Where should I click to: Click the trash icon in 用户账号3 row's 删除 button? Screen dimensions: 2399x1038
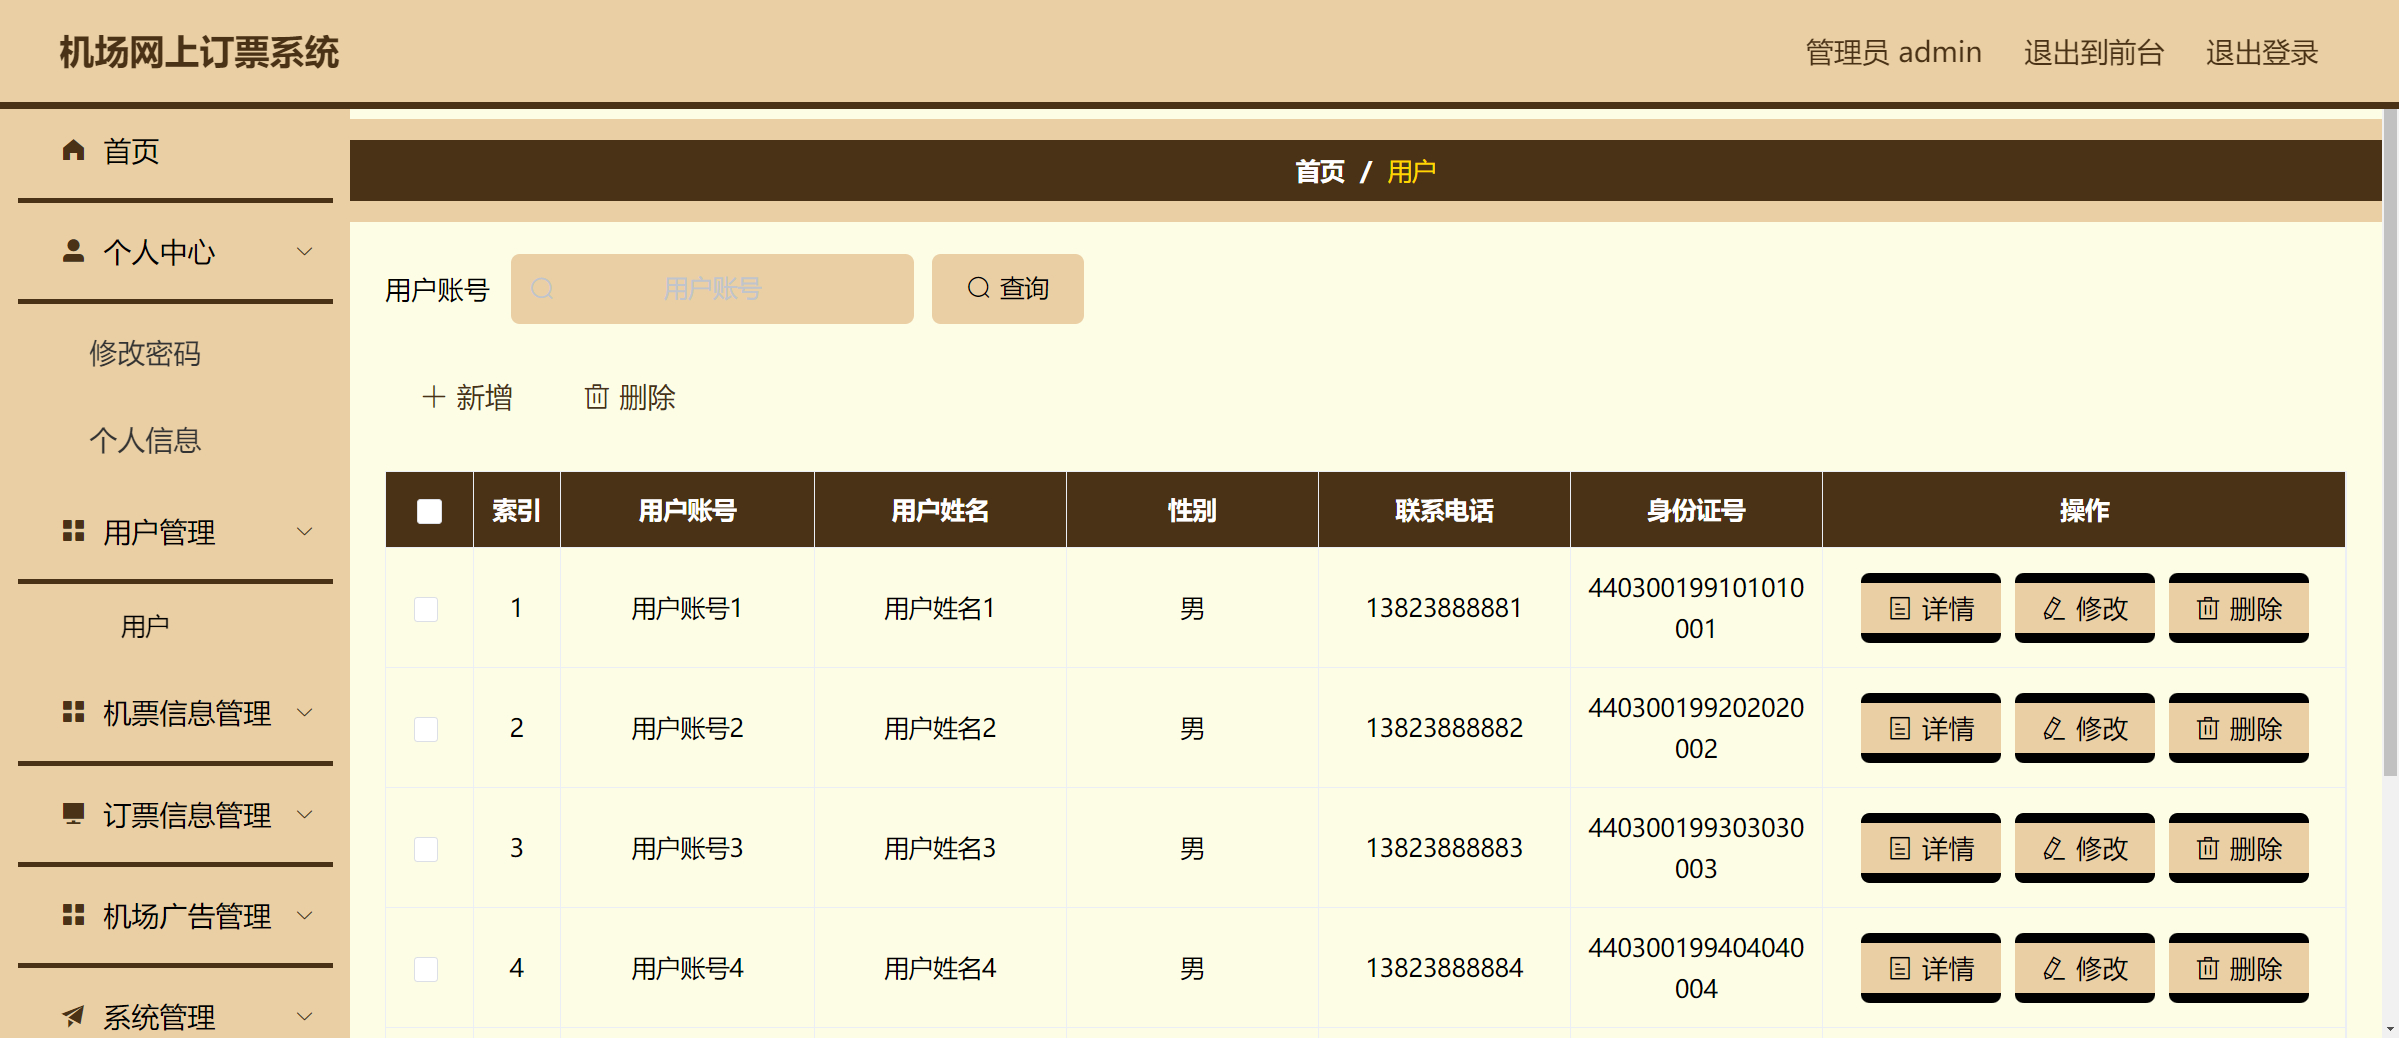[2208, 849]
